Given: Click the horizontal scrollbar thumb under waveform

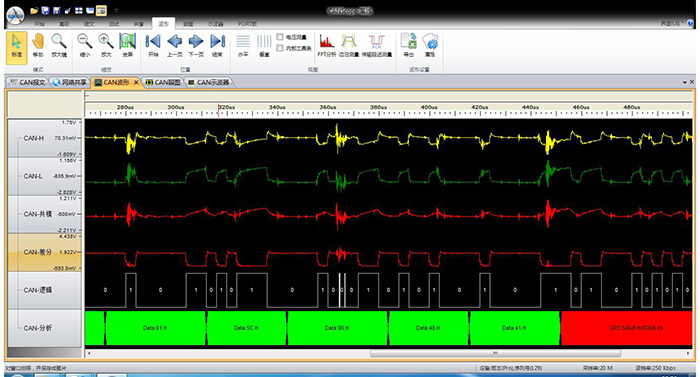Looking at the screenshot, I should click(495, 353).
